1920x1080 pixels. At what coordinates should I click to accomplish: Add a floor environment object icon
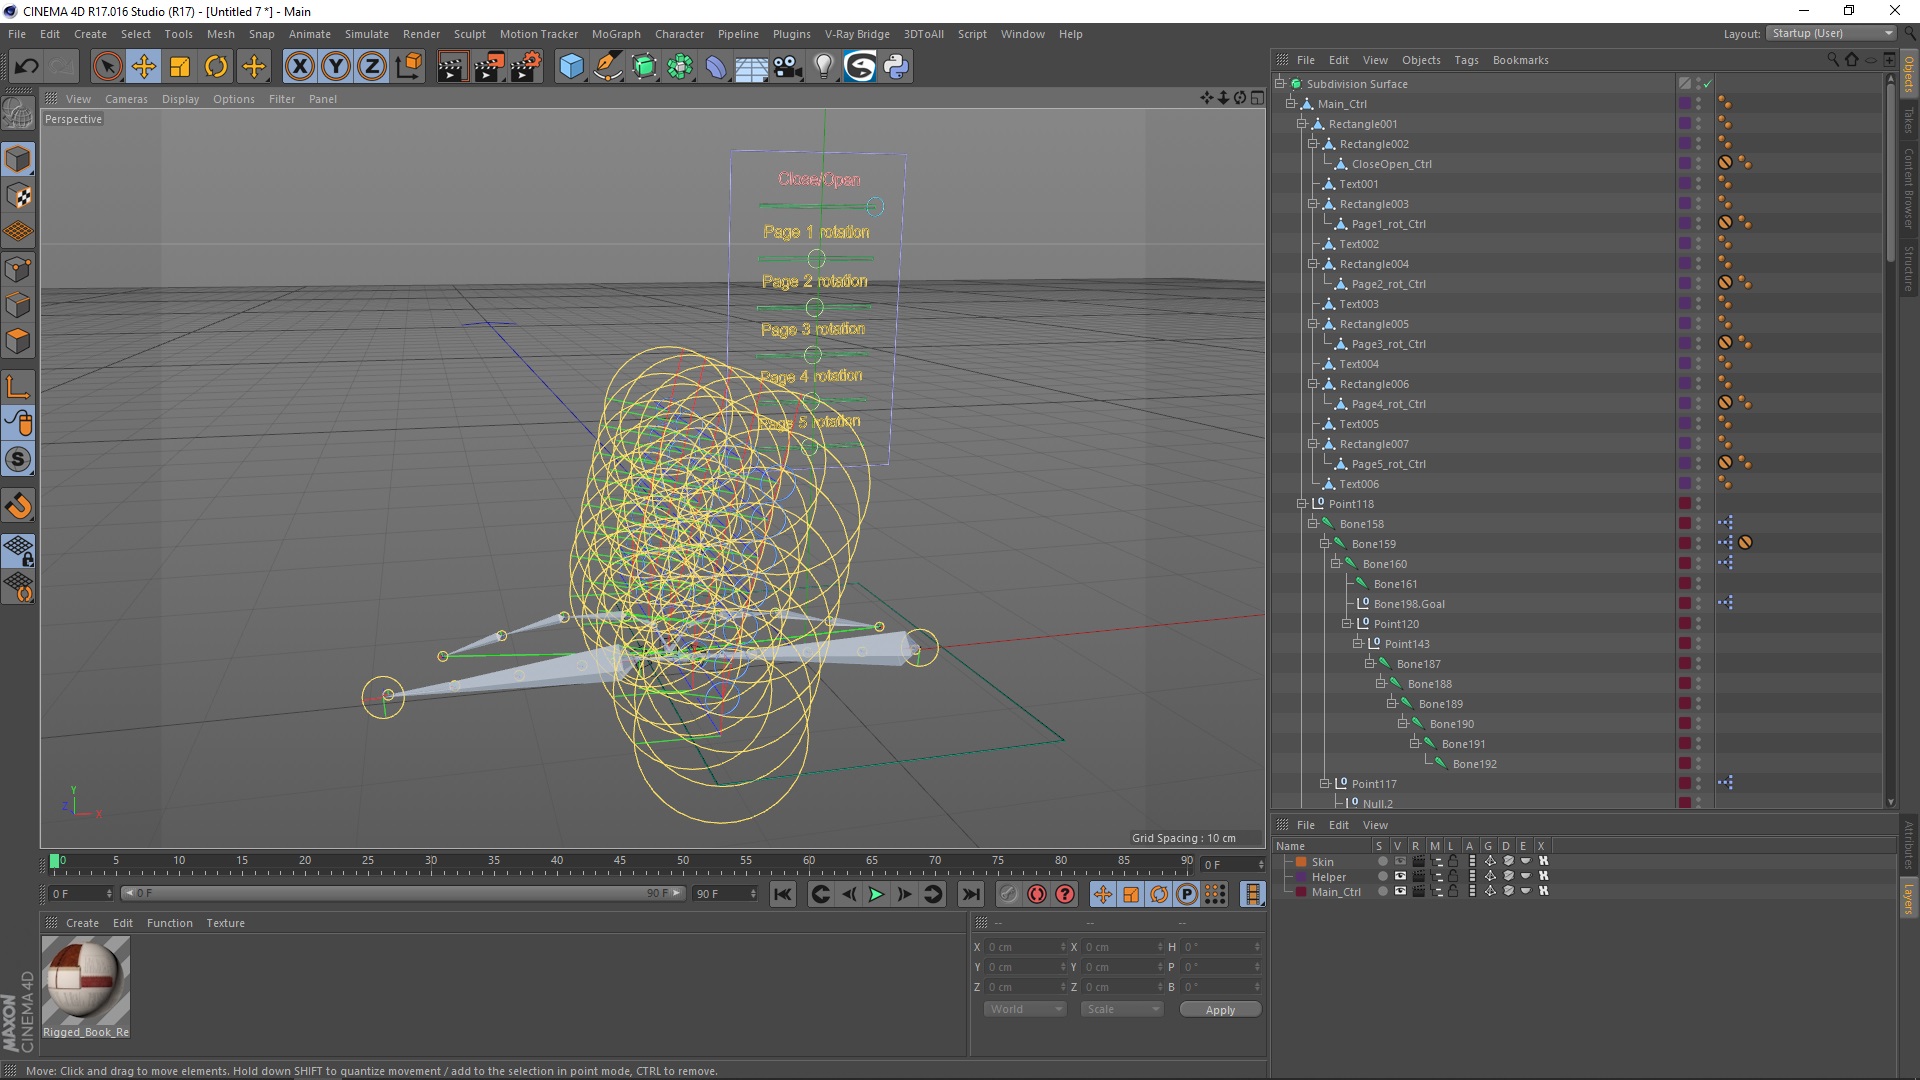tap(752, 67)
